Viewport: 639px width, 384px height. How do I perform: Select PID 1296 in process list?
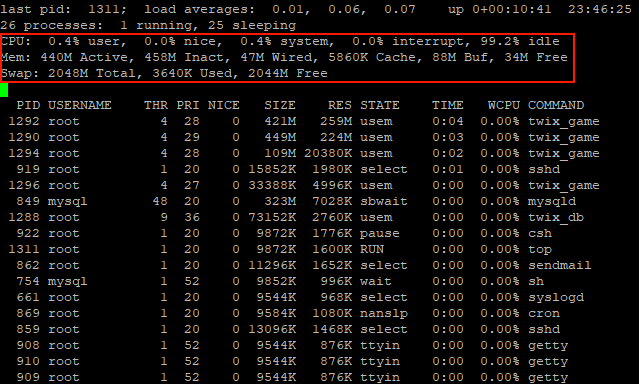pyautogui.click(x=24, y=185)
